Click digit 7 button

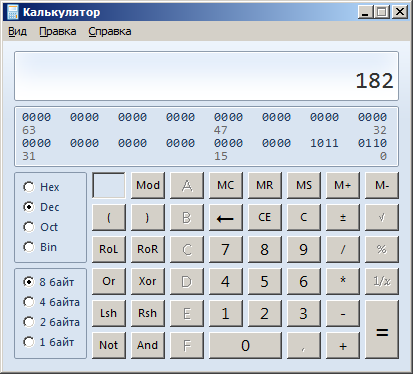point(226,249)
